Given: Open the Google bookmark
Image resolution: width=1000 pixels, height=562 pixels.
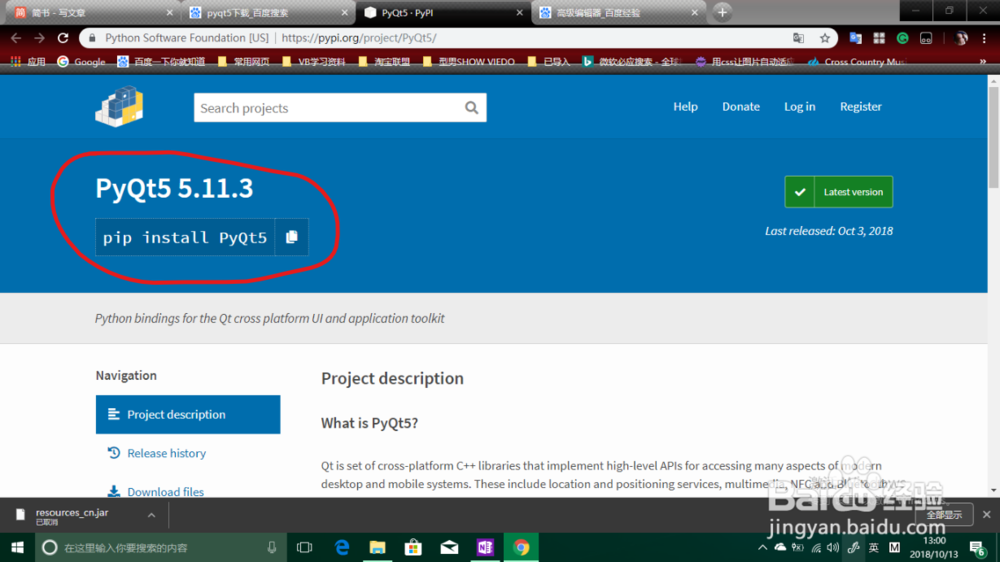Looking at the screenshot, I should (81, 62).
